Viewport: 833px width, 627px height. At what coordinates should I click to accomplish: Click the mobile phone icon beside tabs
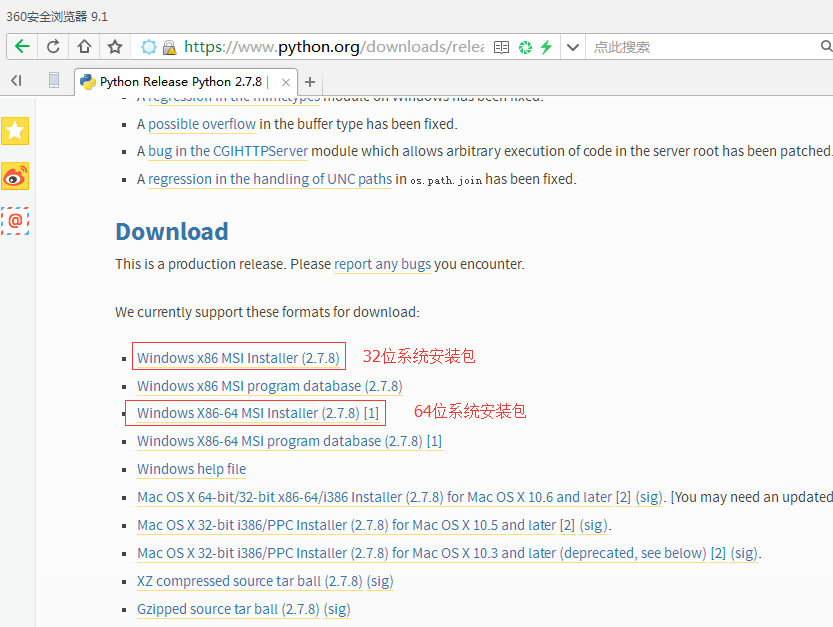click(54, 80)
